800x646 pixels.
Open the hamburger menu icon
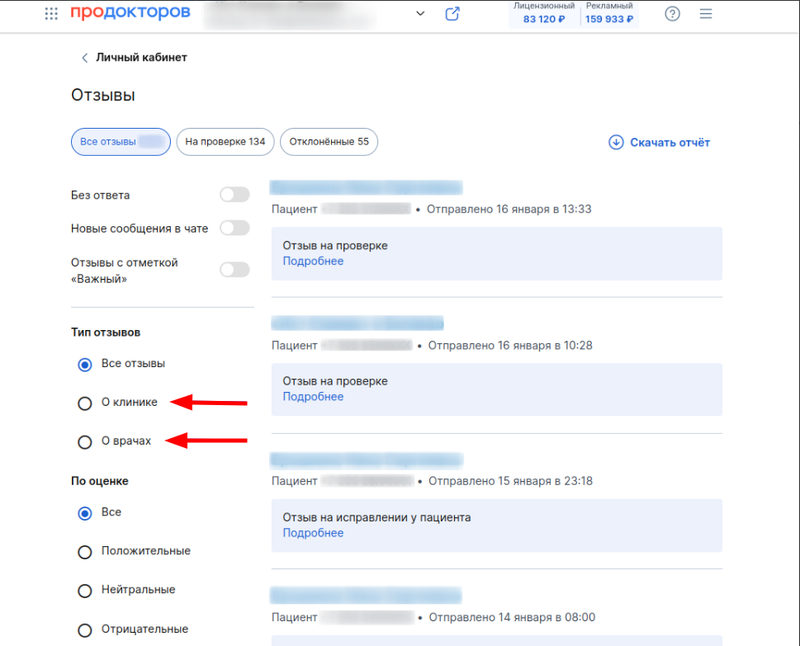point(706,14)
